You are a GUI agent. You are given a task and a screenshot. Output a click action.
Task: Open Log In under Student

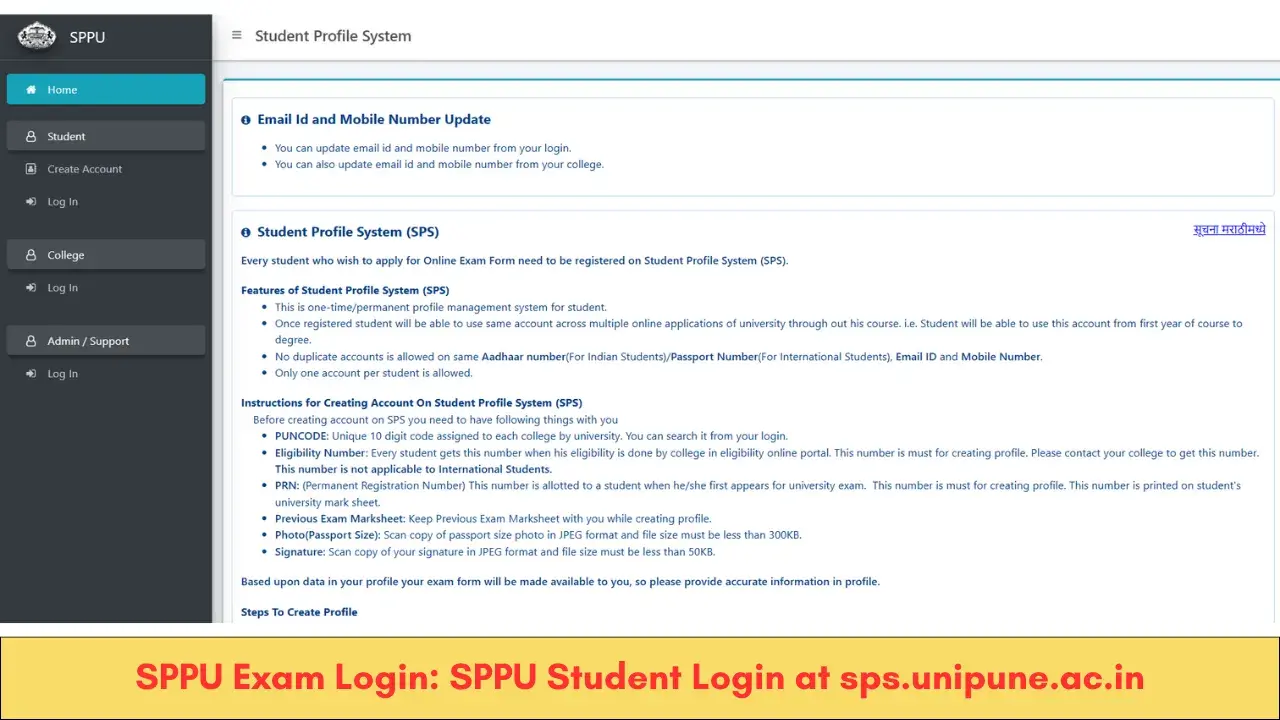coord(62,202)
